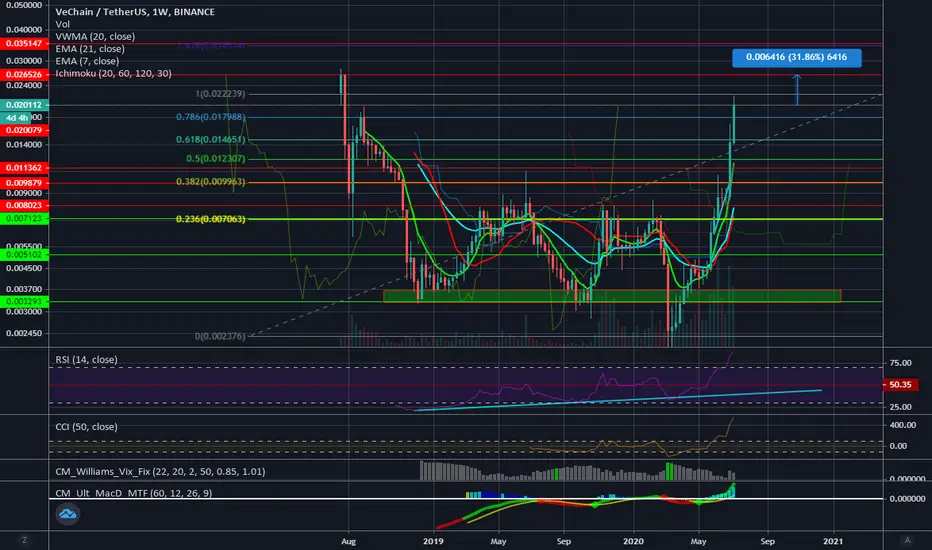This screenshot has height=550, width=932.
Task: Click the Fibonacci 1(0.022239) level label
Action: coord(220,94)
